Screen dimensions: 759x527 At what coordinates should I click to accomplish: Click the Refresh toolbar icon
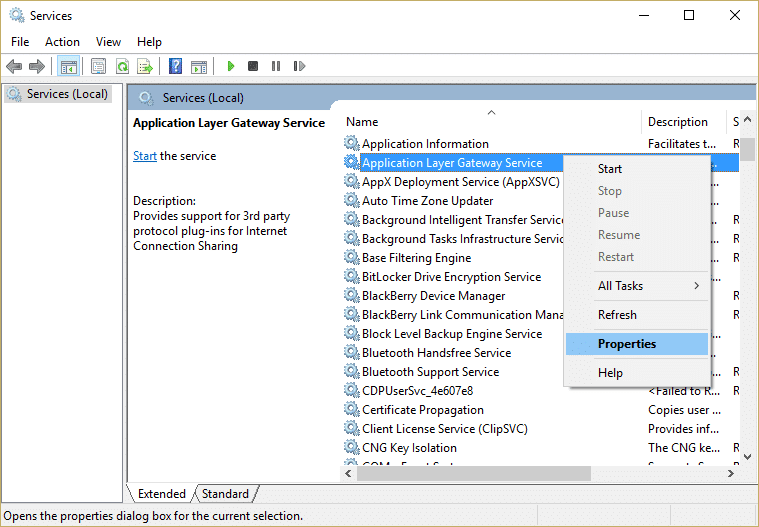click(x=122, y=66)
